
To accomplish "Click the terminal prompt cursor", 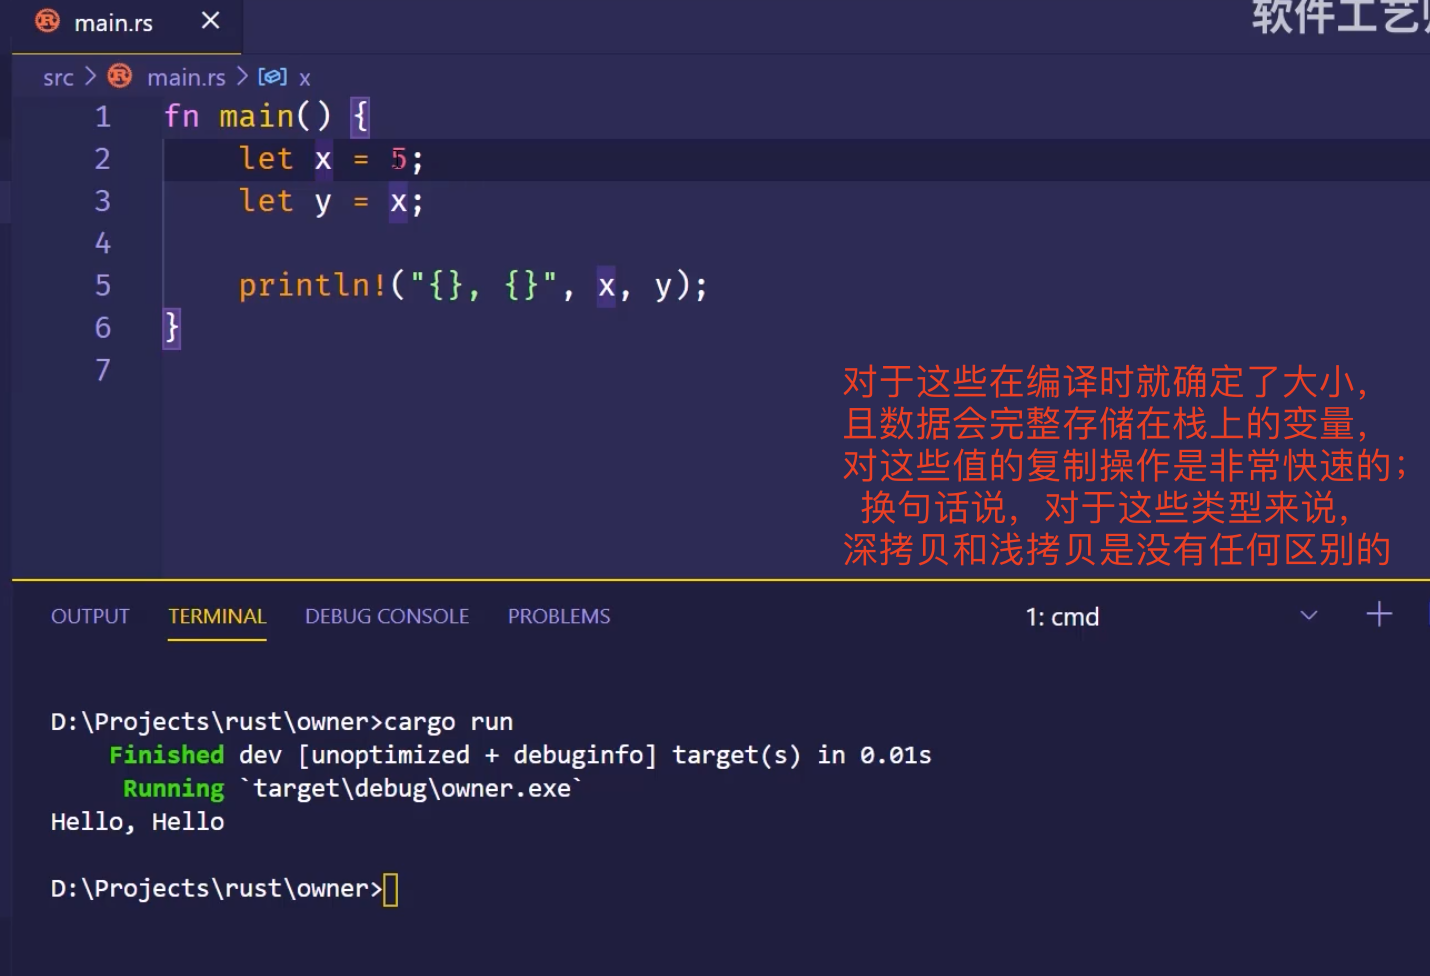I will pos(390,889).
